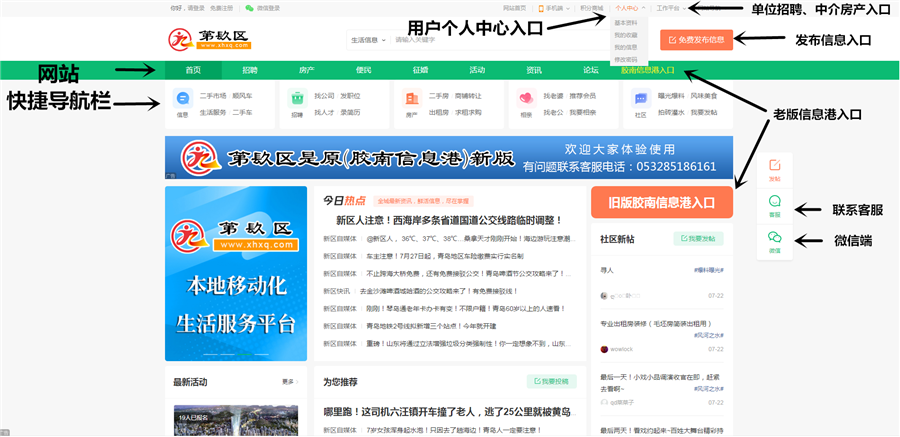900x437 pixels.
Task: Open community post 寻人
Action: 607,269
